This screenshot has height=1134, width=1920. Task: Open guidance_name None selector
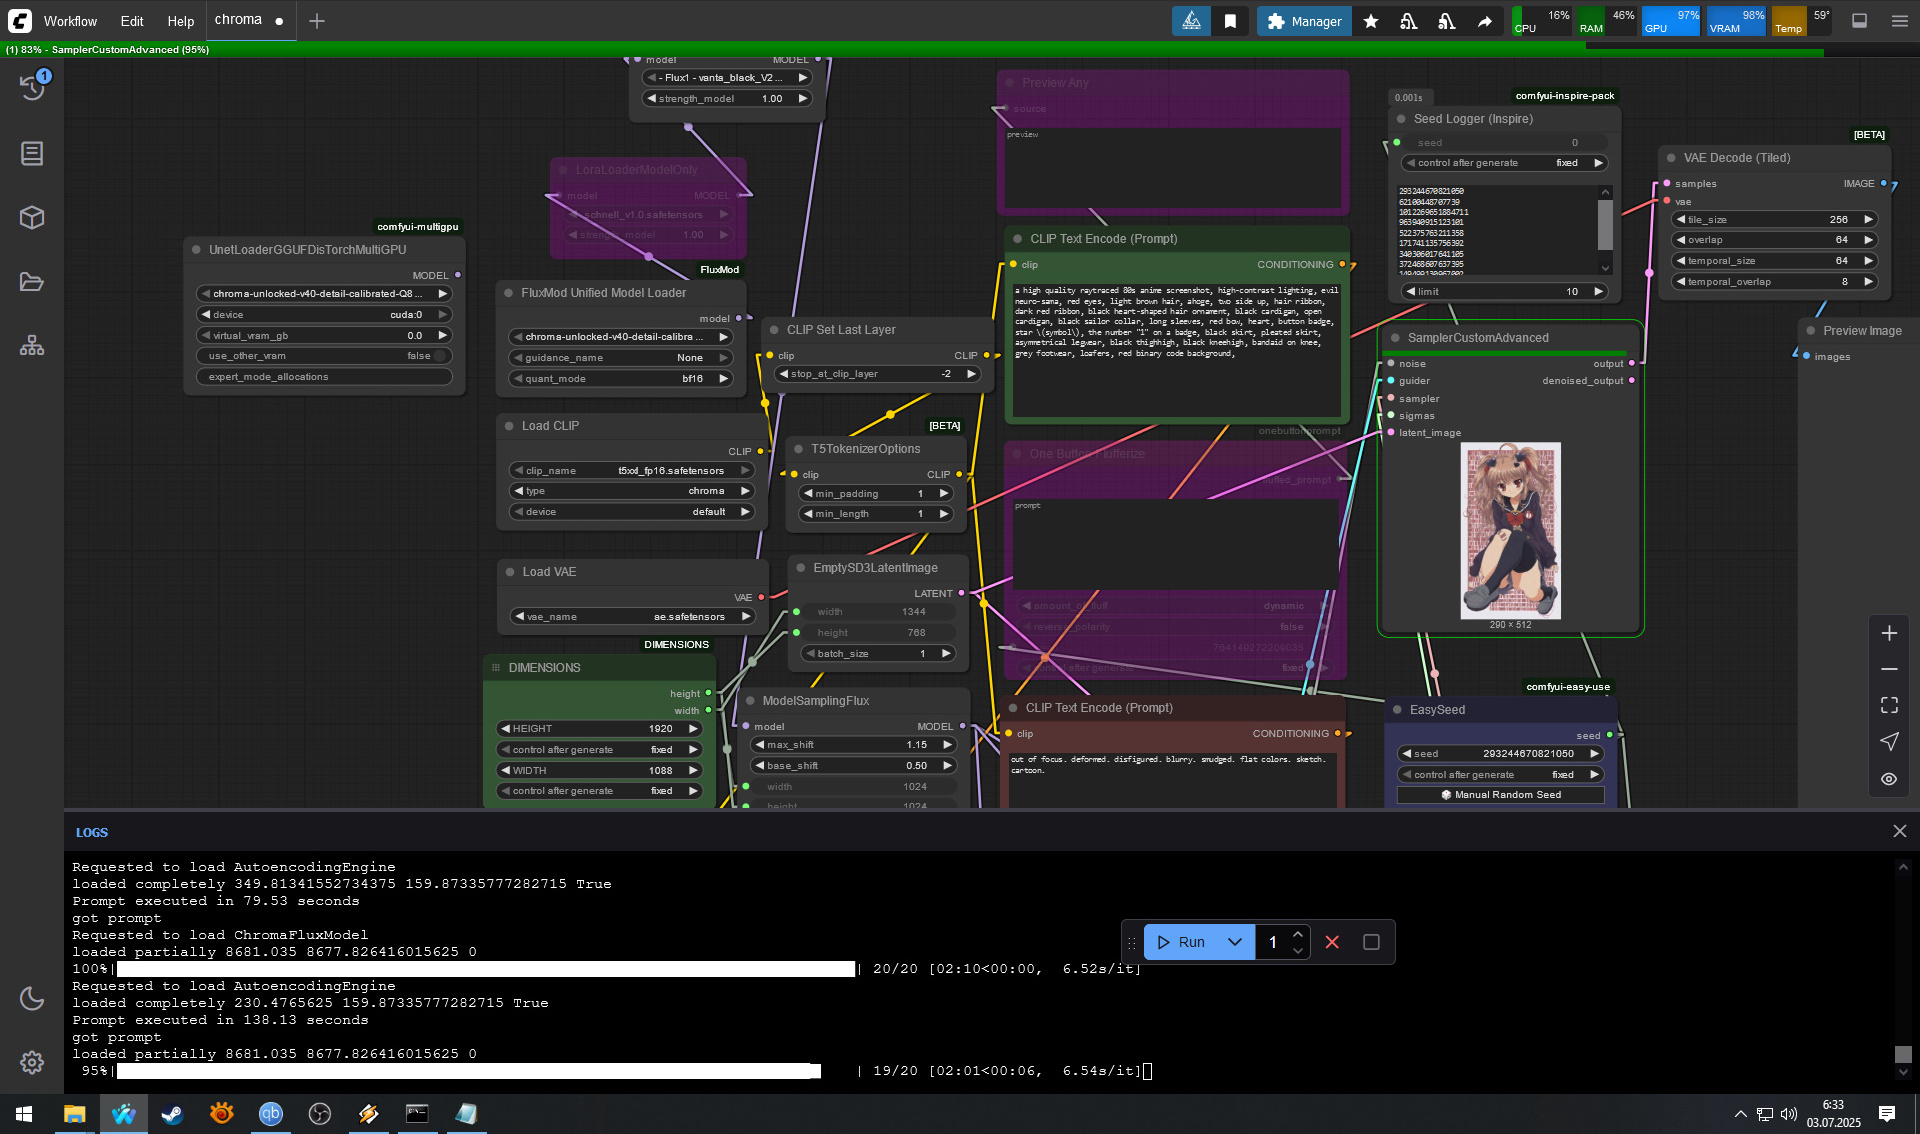(x=621, y=358)
